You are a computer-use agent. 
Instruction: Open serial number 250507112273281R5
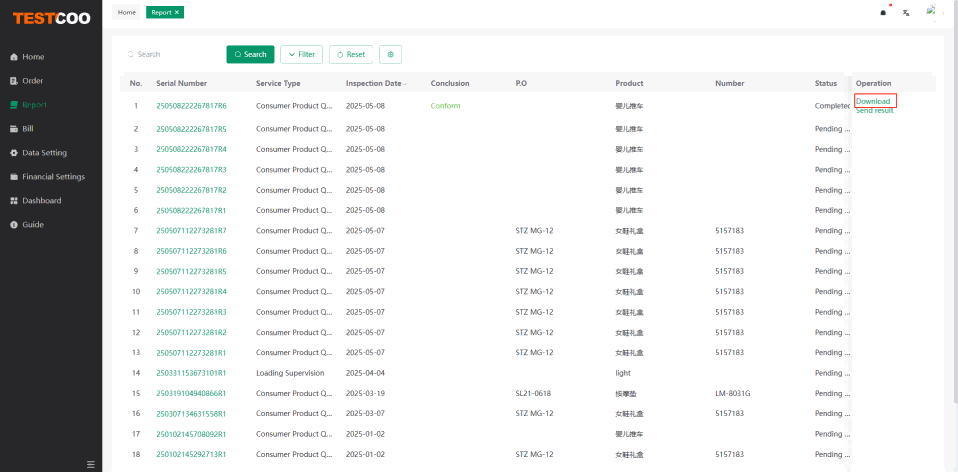coord(191,271)
